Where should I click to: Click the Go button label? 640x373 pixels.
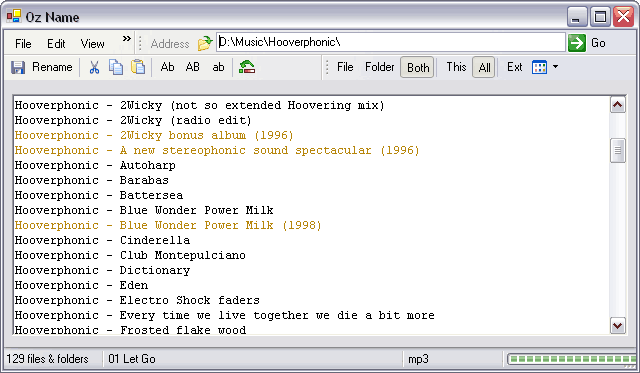click(598, 43)
